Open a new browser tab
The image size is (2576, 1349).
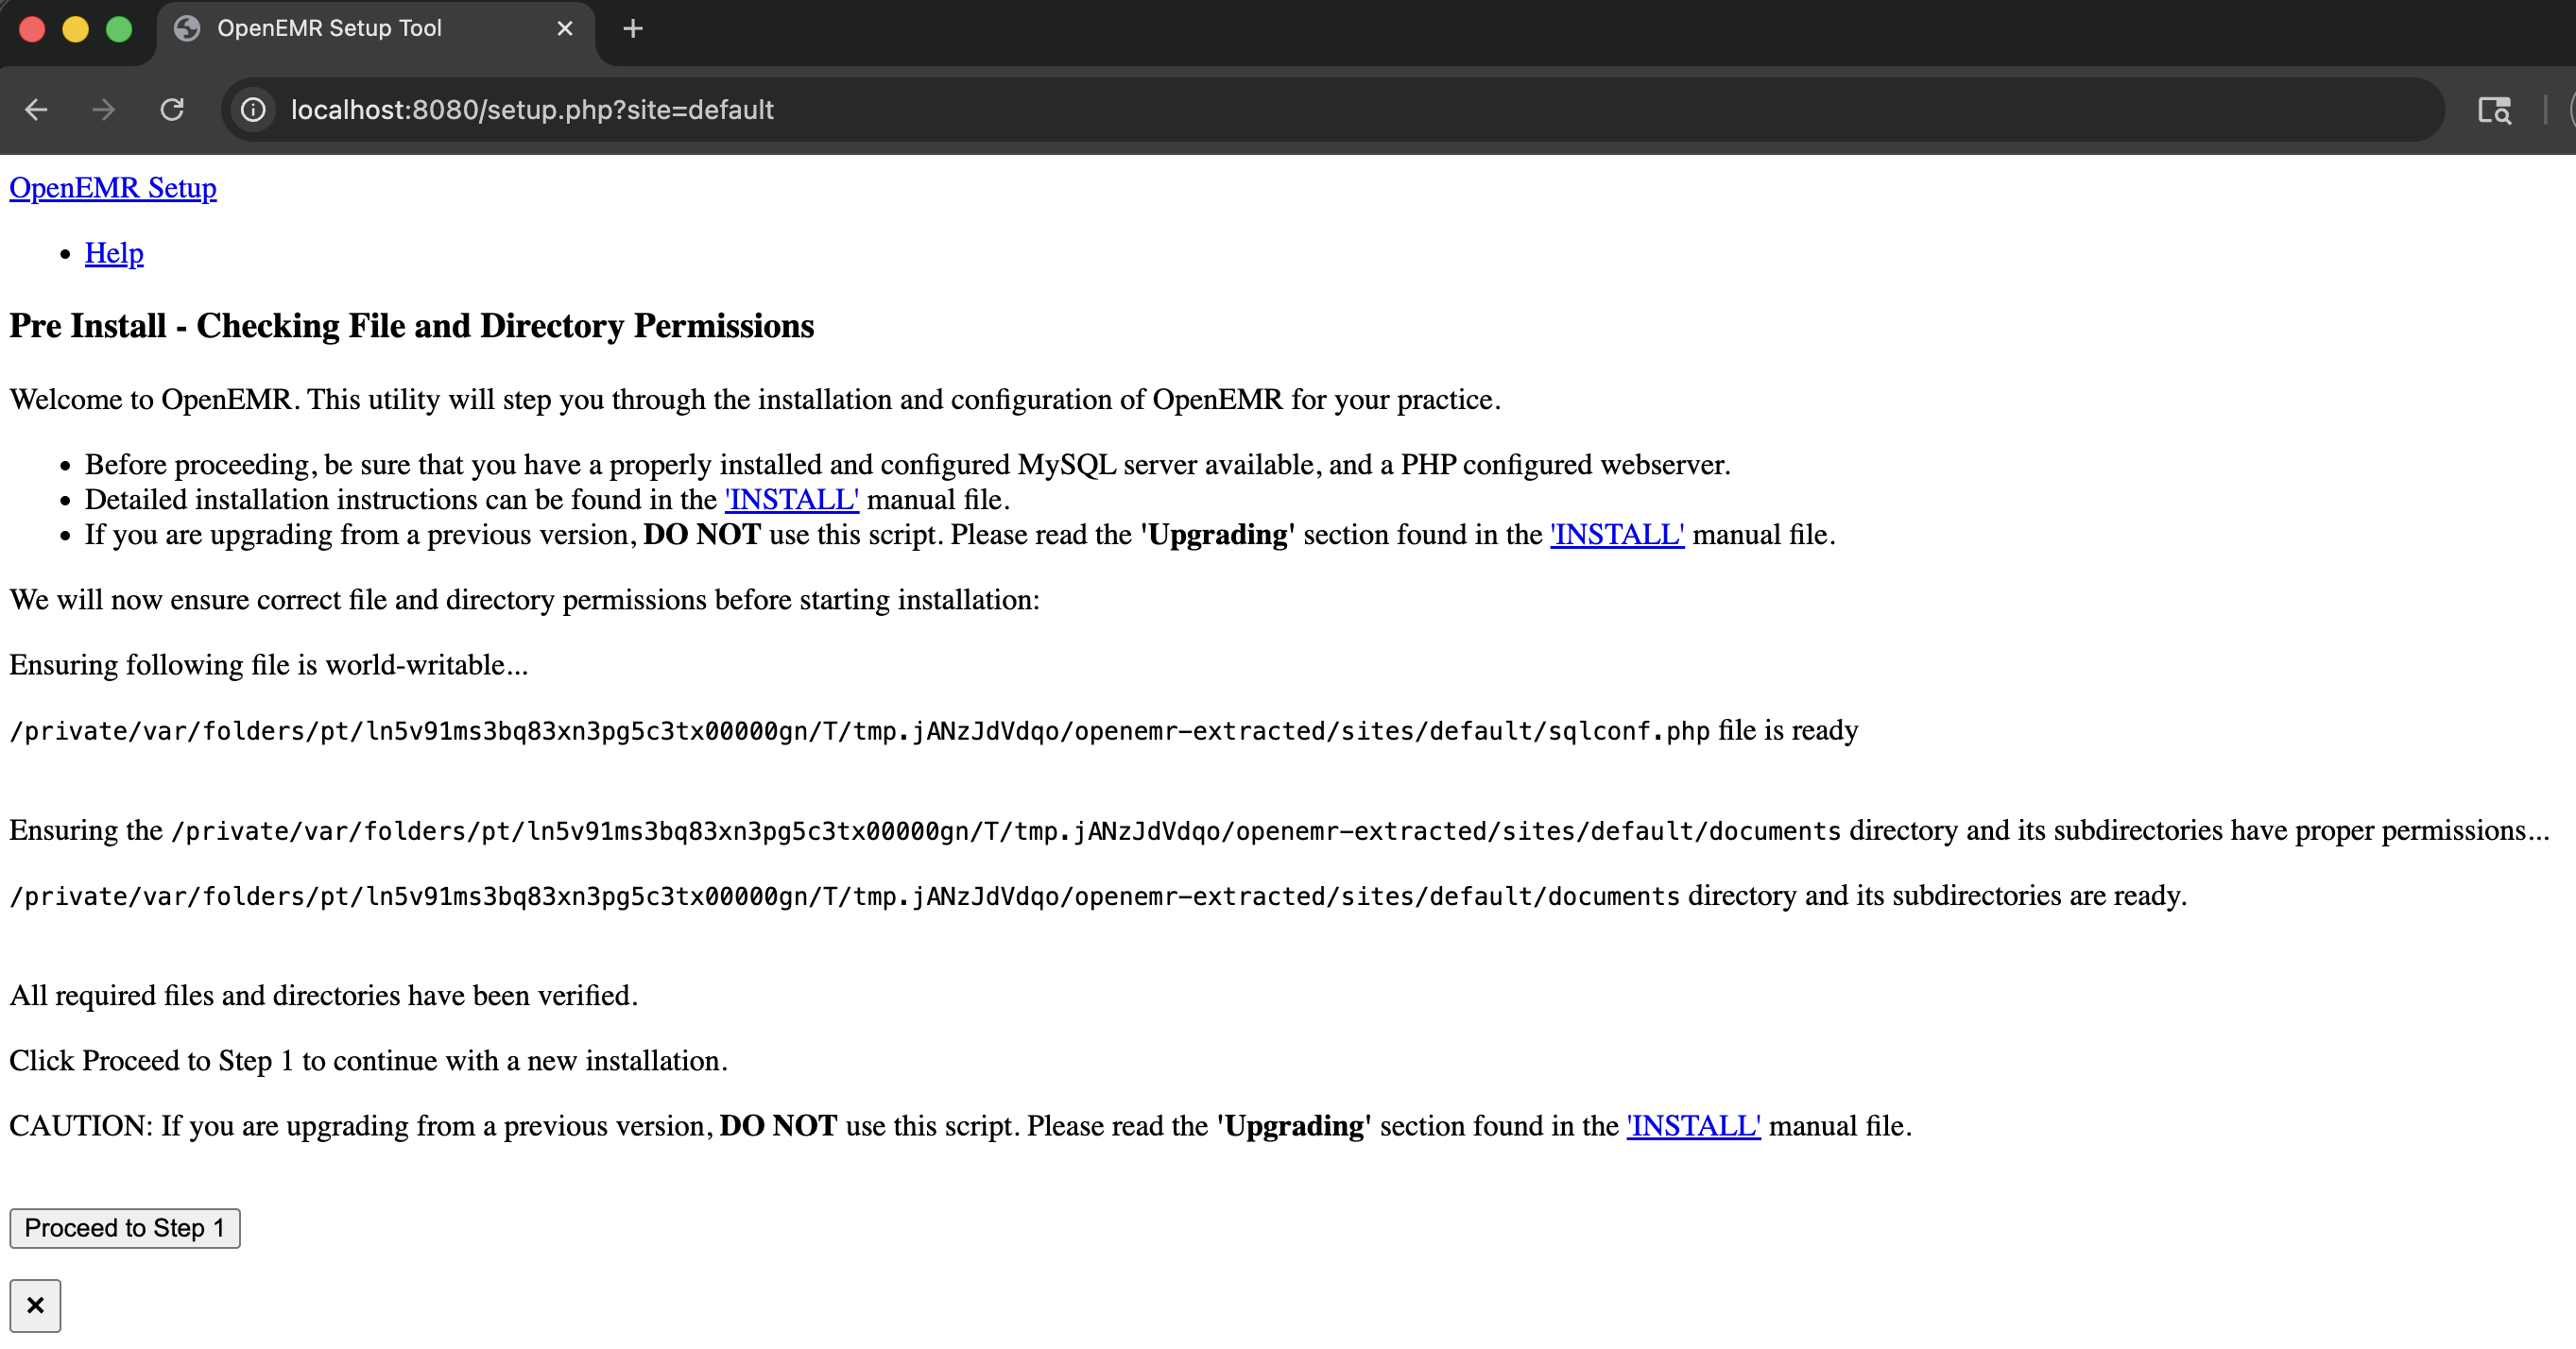click(x=632, y=29)
